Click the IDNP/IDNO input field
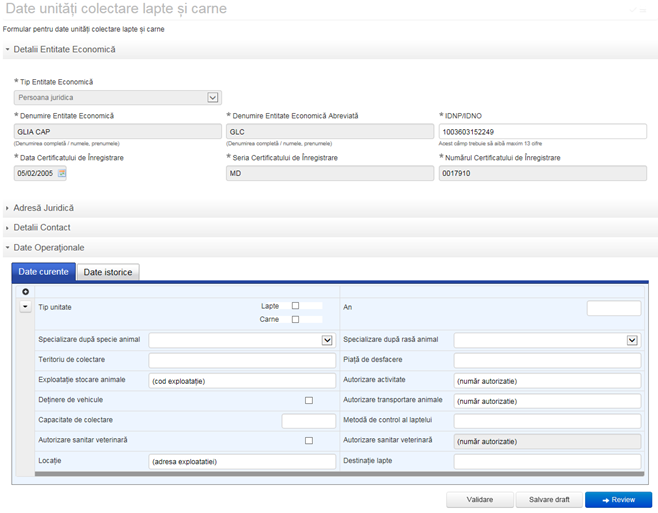Screen dimensions: 658x513 (542, 132)
